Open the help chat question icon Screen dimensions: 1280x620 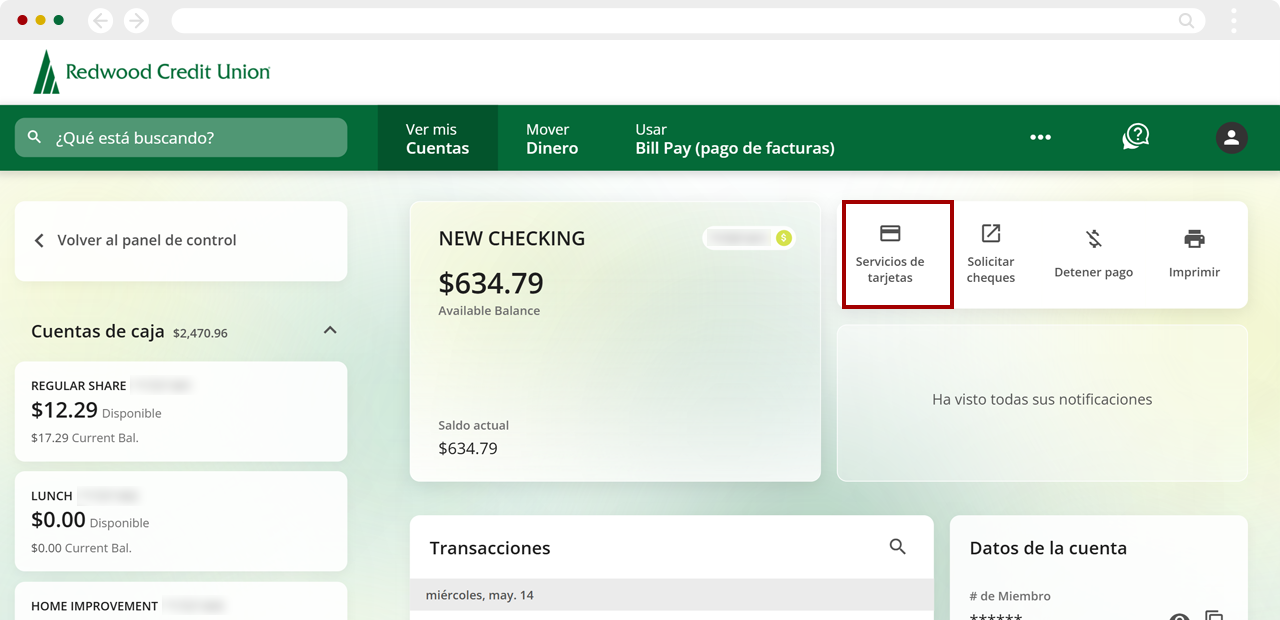(x=1135, y=137)
